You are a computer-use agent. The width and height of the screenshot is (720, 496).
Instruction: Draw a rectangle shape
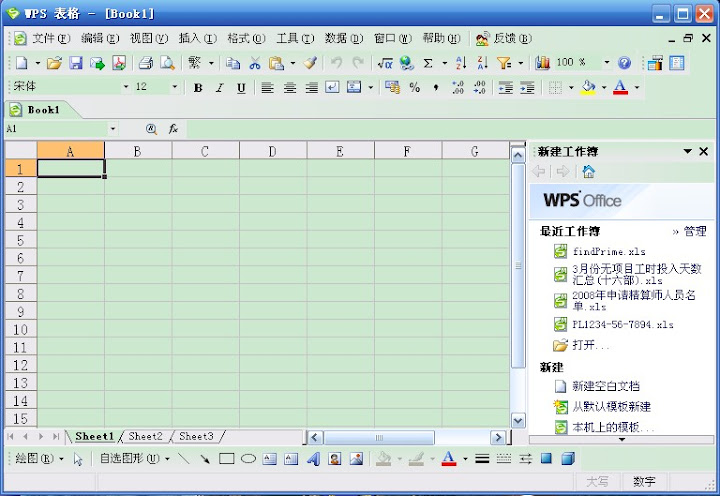(x=226, y=458)
